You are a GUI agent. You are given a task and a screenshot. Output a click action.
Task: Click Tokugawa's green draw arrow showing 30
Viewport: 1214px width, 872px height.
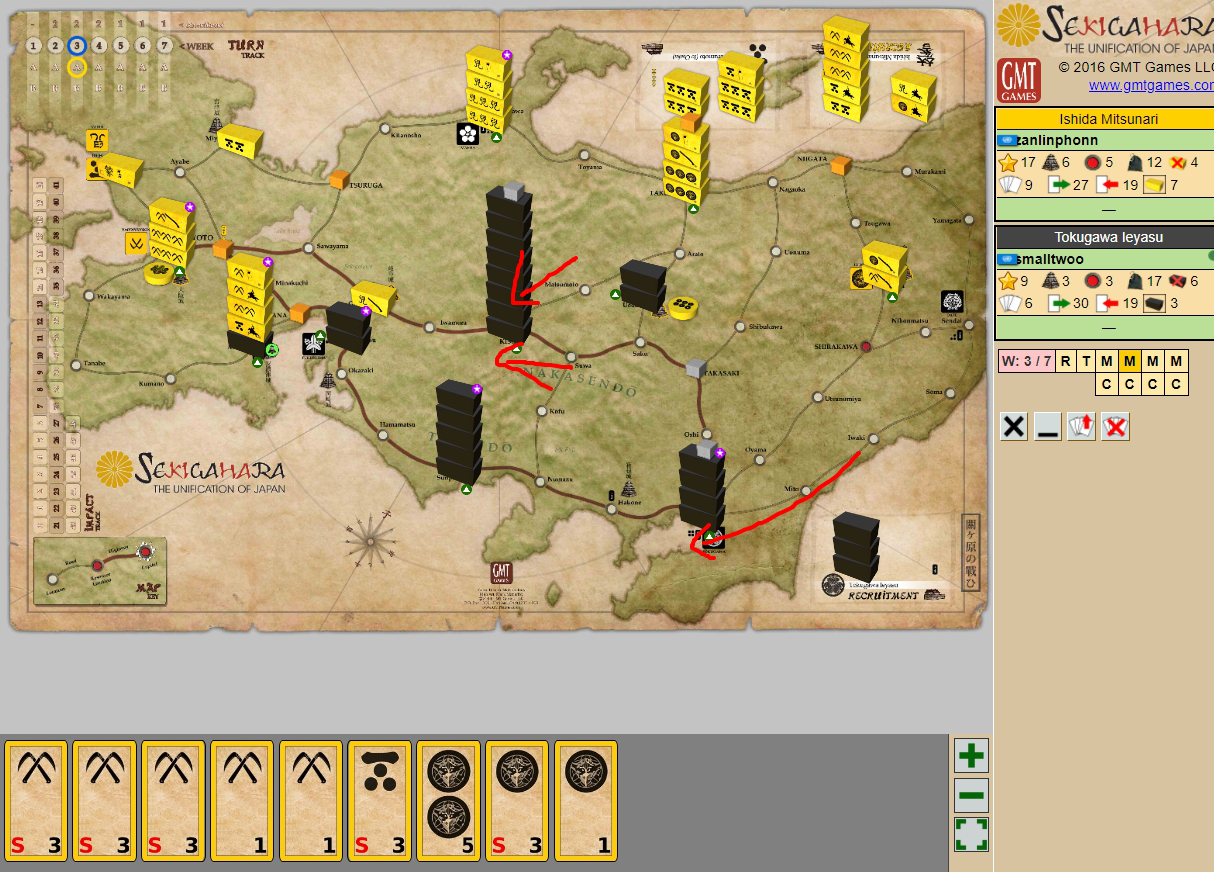tap(1057, 304)
